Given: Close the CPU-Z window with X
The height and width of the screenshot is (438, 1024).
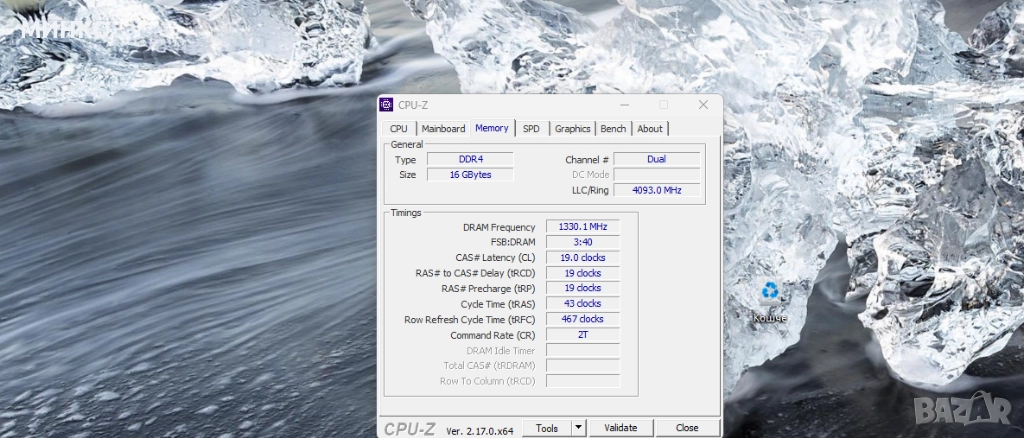Looking at the screenshot, I should click(703, 105).
